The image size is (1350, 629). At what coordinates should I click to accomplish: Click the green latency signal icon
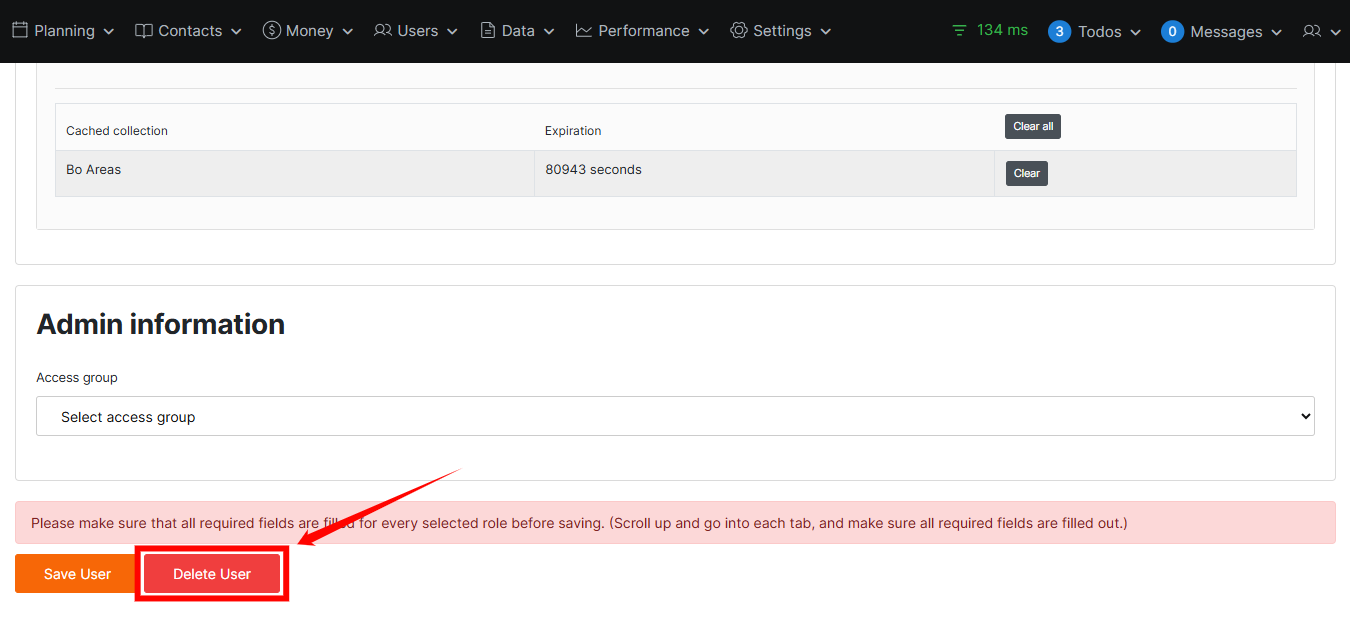[960, 31]
